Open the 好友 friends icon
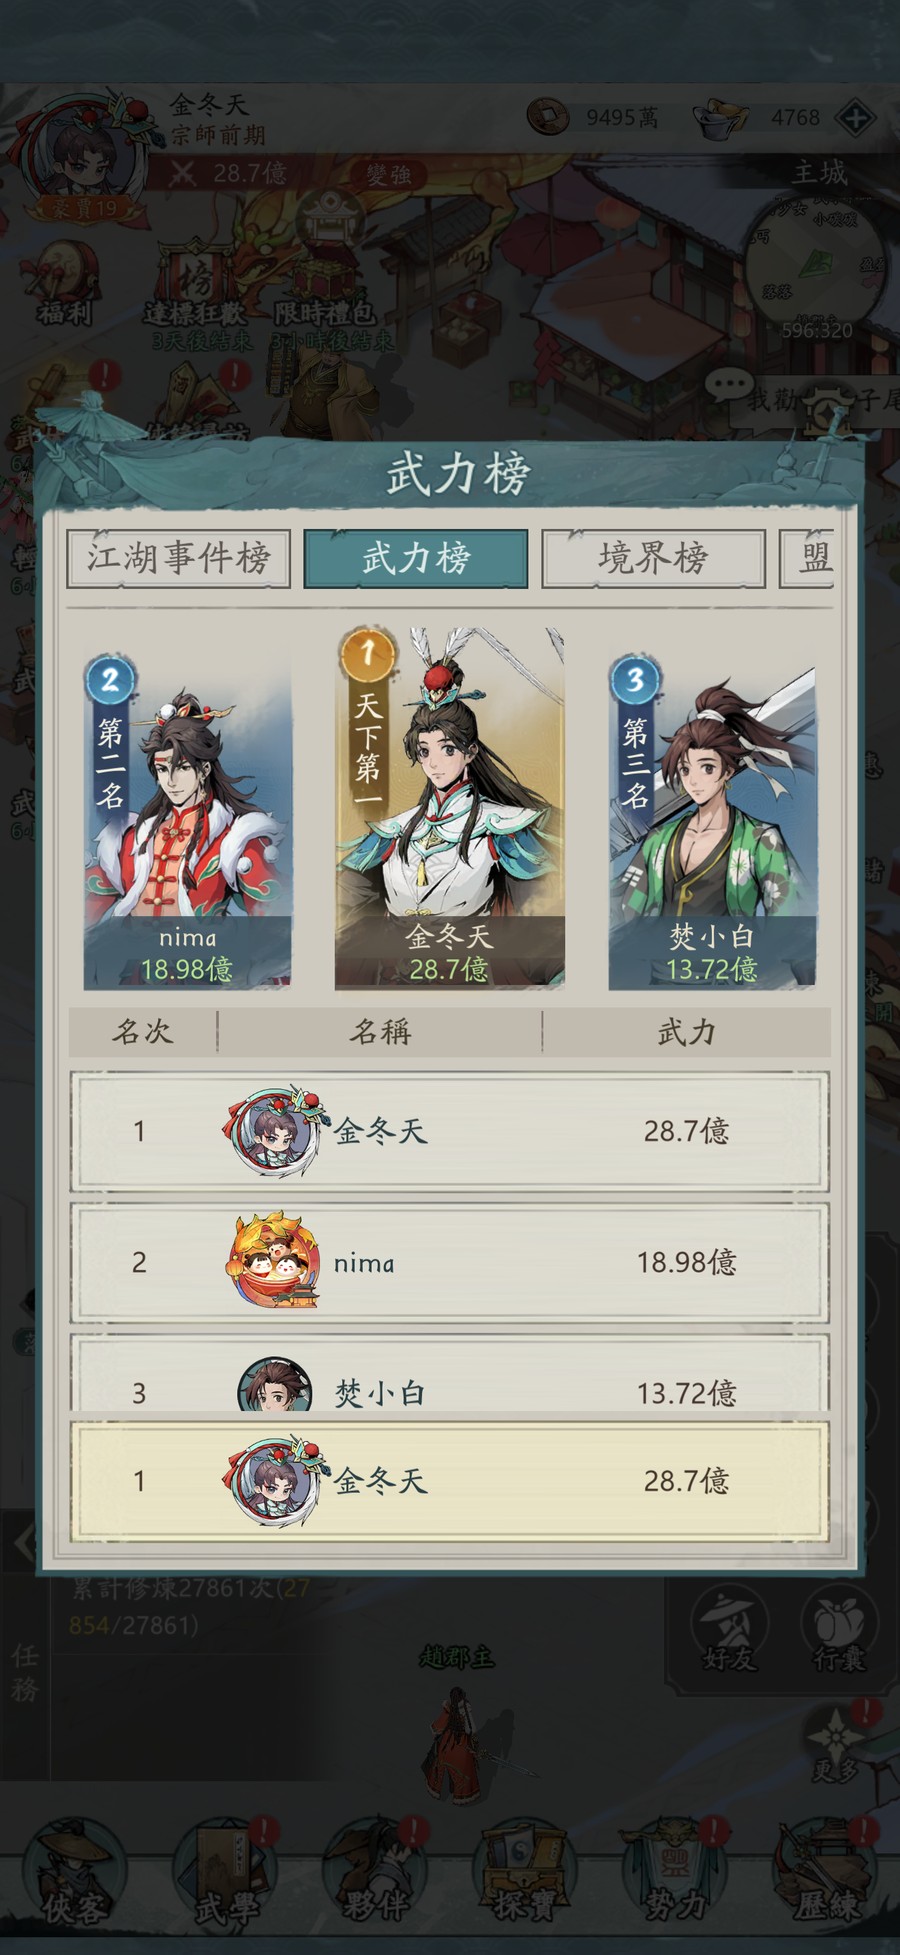The height and width of the screenshot is (1955, 900). click(x=729, y=1632)
